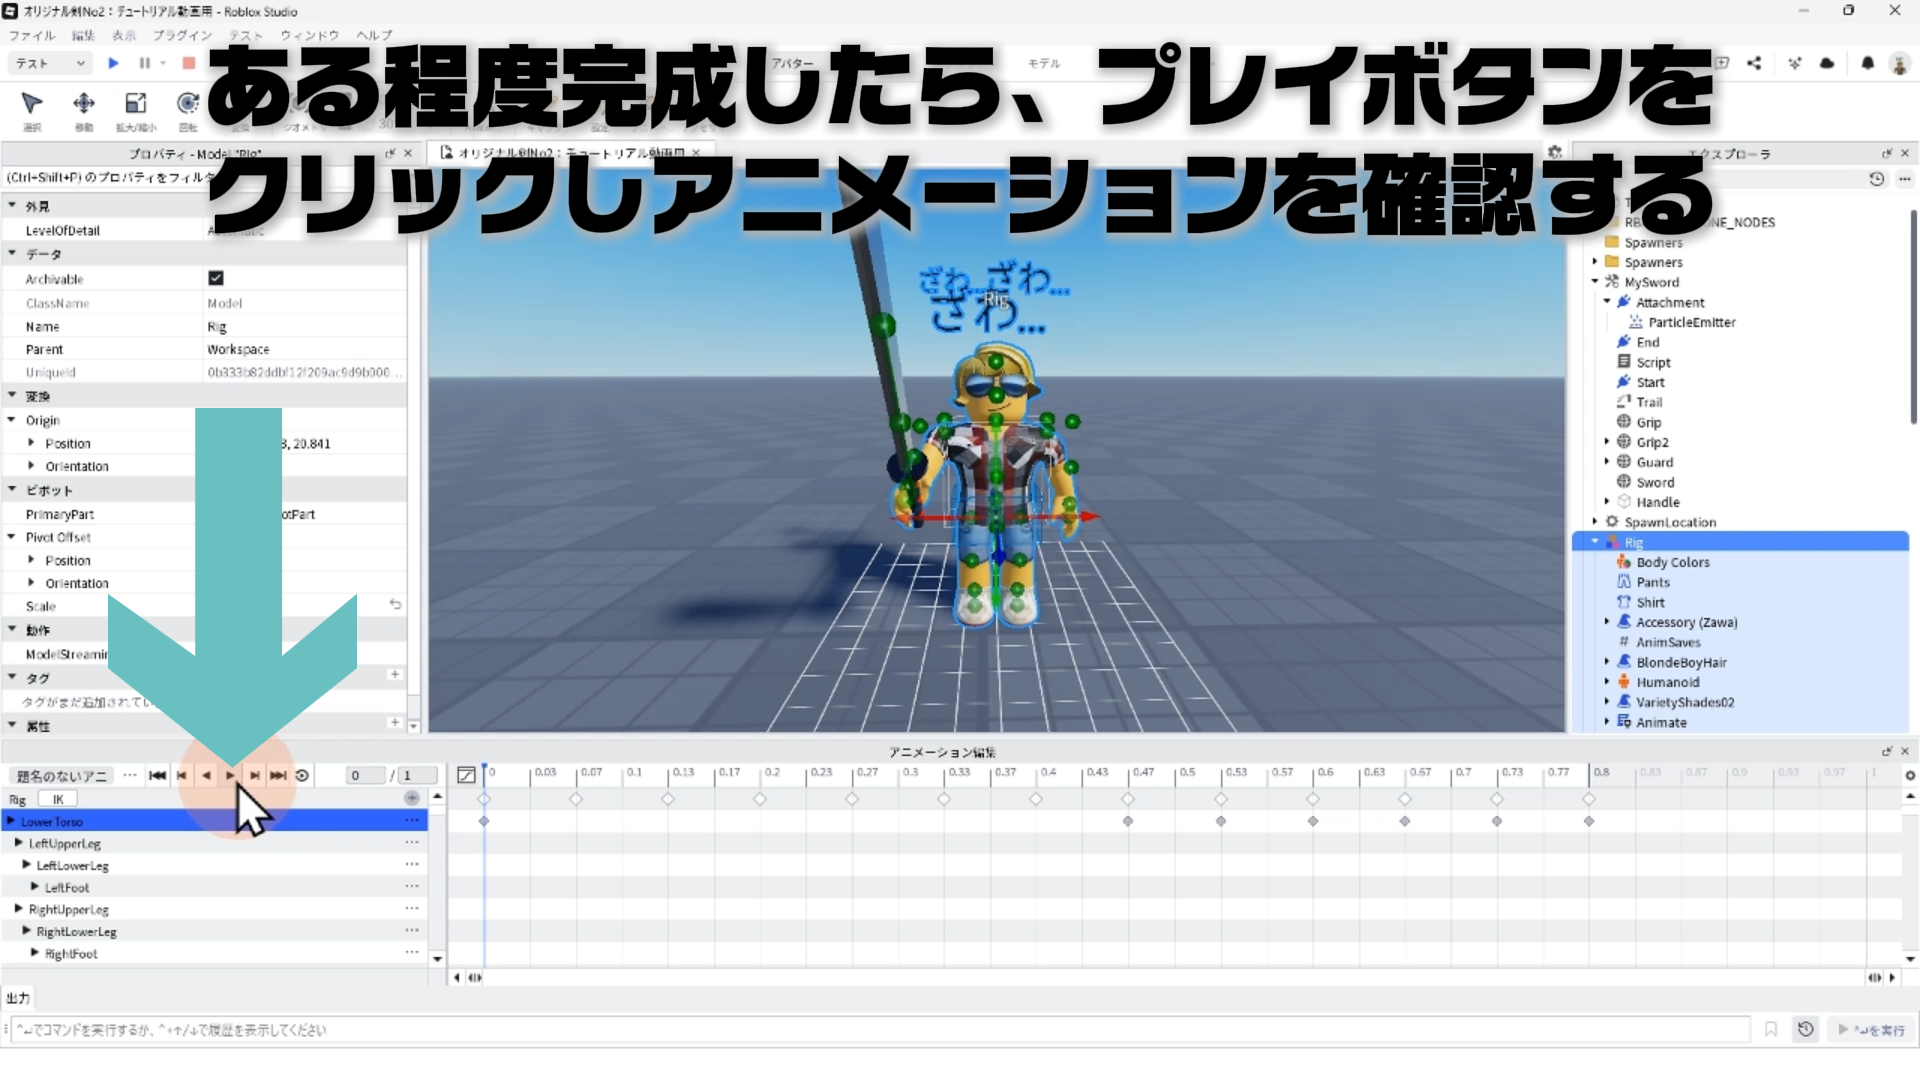Click the add track plus button
This screenshot has width=1920, height=1080.
(x=411, y=798)
